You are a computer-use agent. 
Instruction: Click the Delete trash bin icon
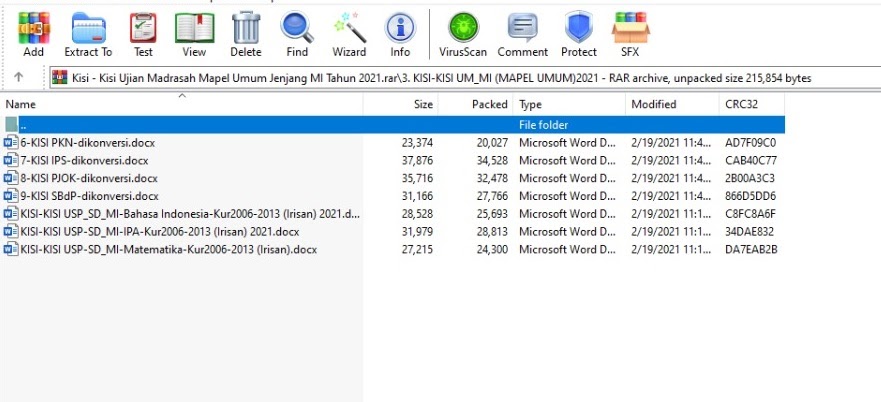click(x=246, y=28)
